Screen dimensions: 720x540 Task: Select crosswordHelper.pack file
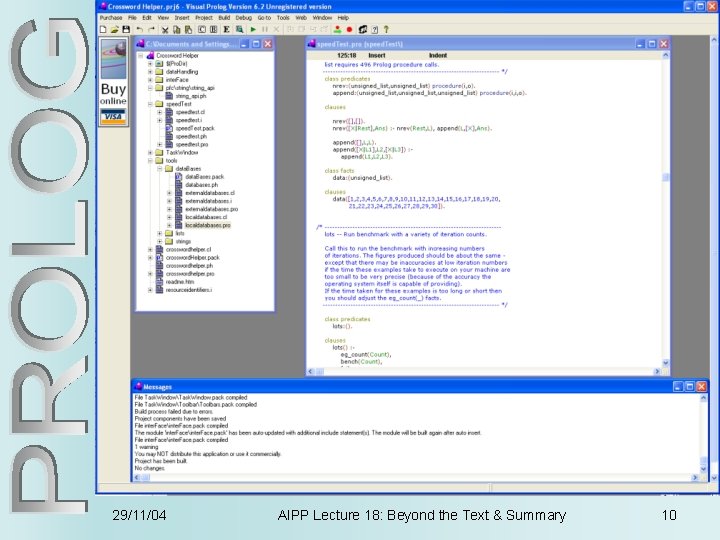pos(192,258)
